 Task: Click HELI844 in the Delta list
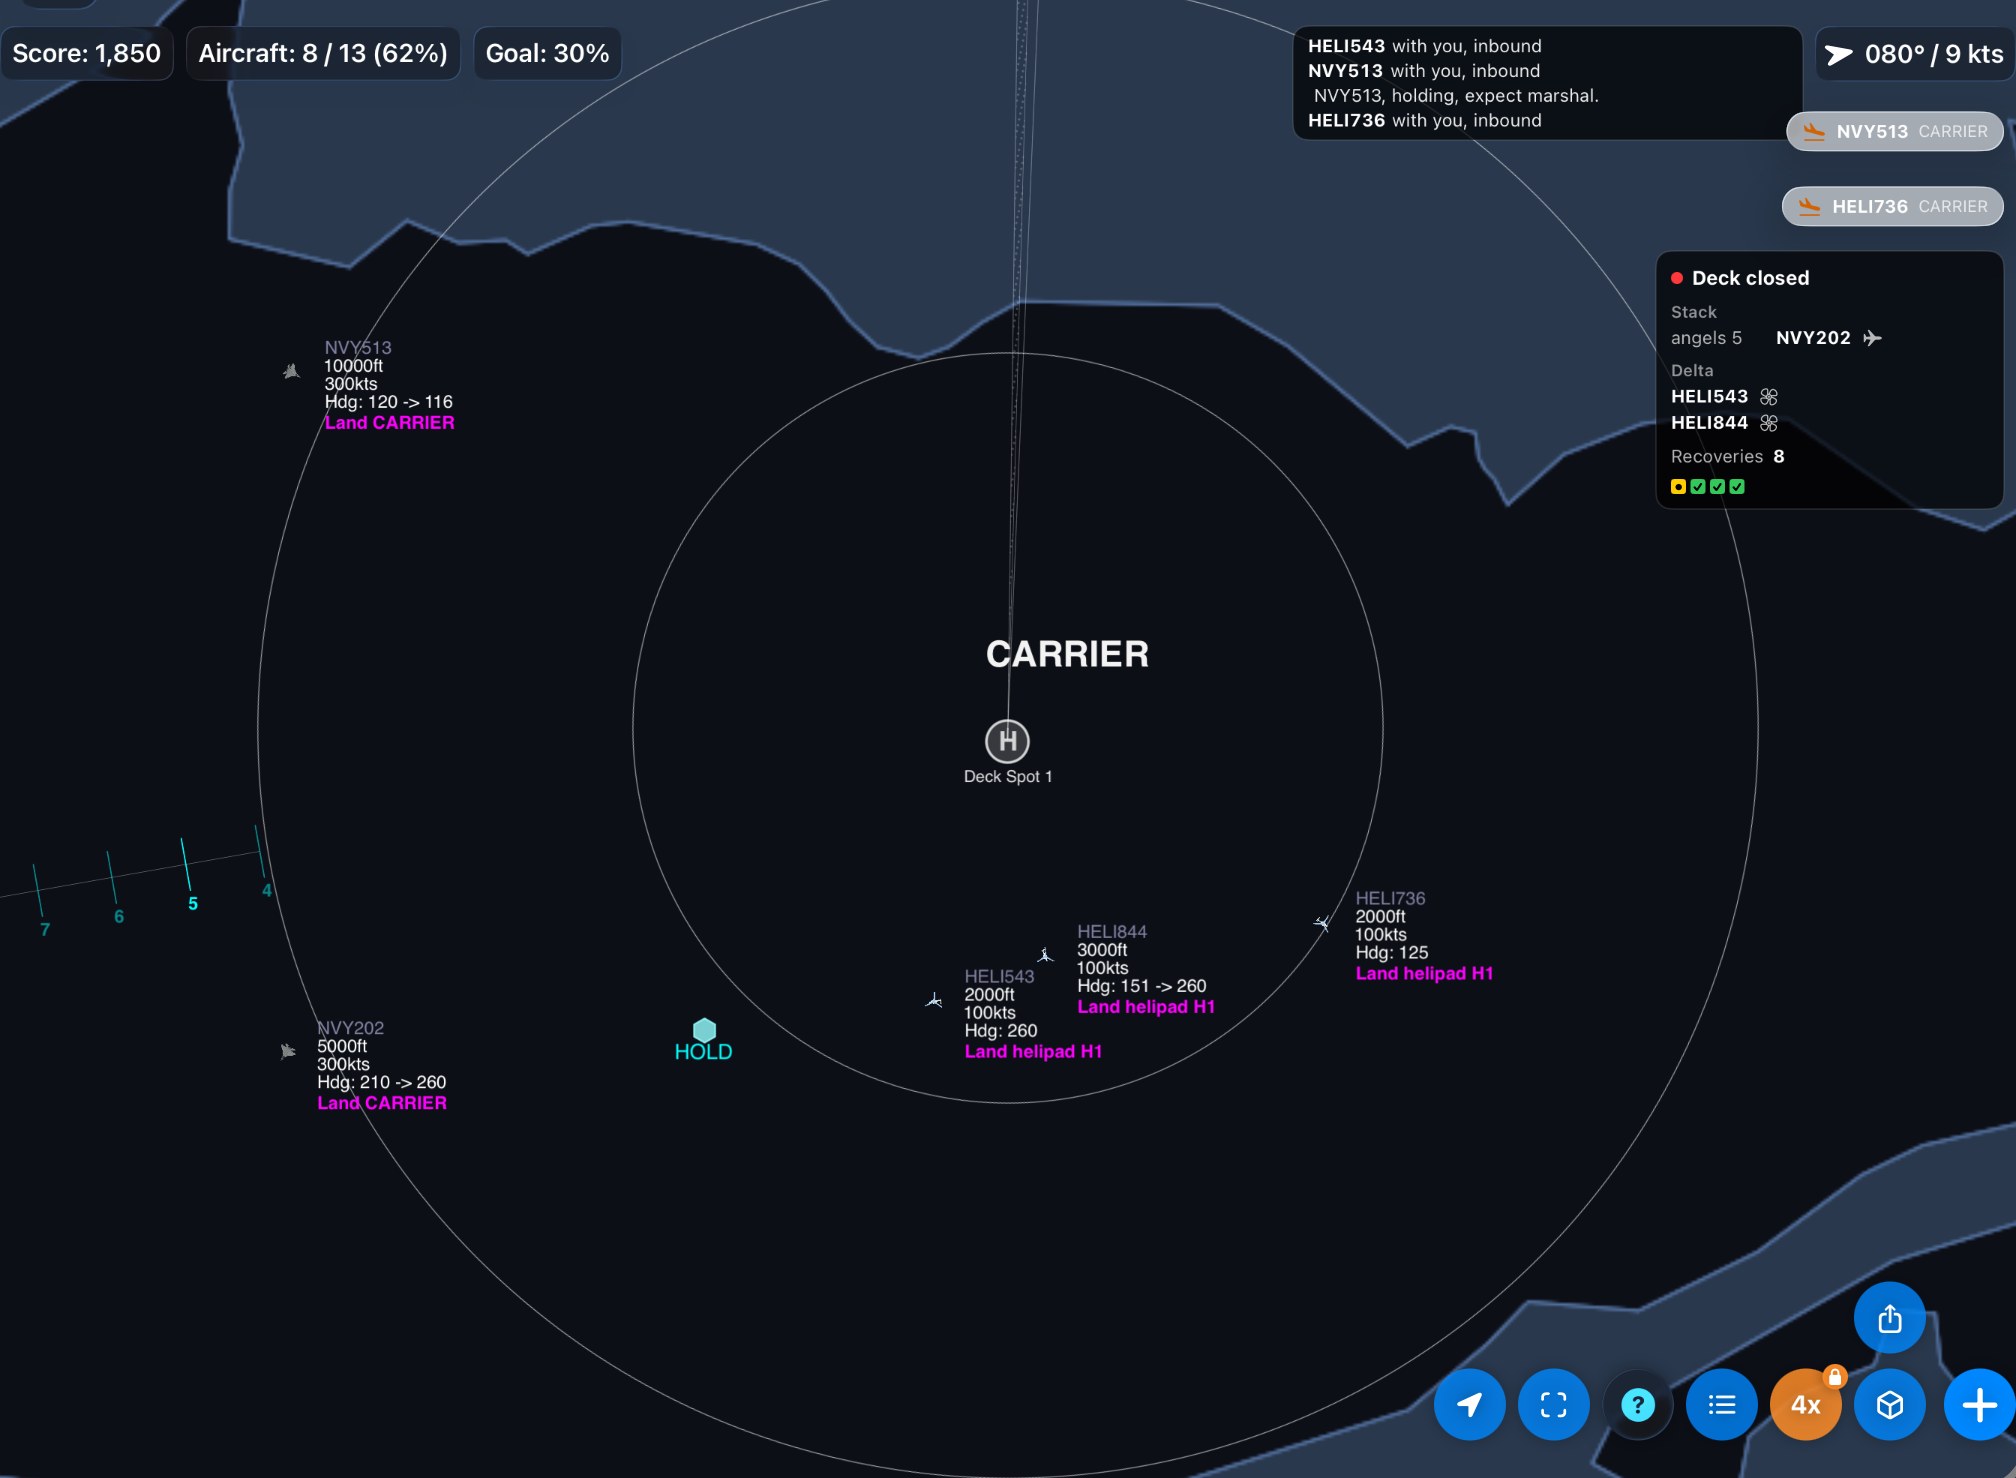1709,423
